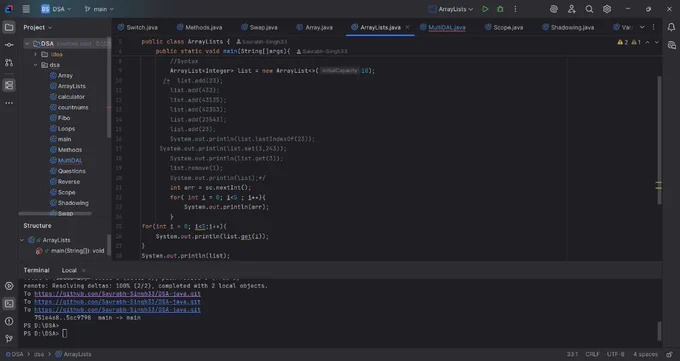Click the terminal prompt input
The width and height of the screenshot is (680, 361).
[65, 333]
